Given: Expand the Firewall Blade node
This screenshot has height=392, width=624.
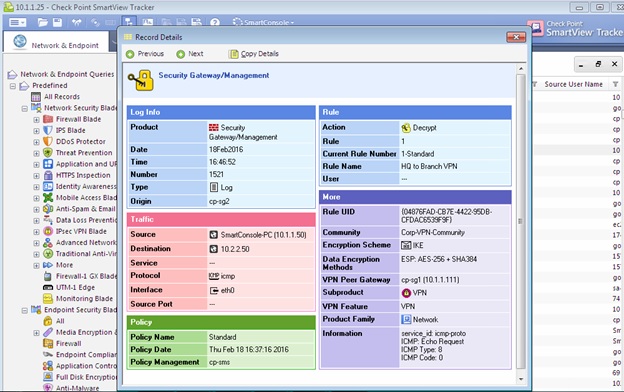Looking at the screenshot, I should 36,119.
